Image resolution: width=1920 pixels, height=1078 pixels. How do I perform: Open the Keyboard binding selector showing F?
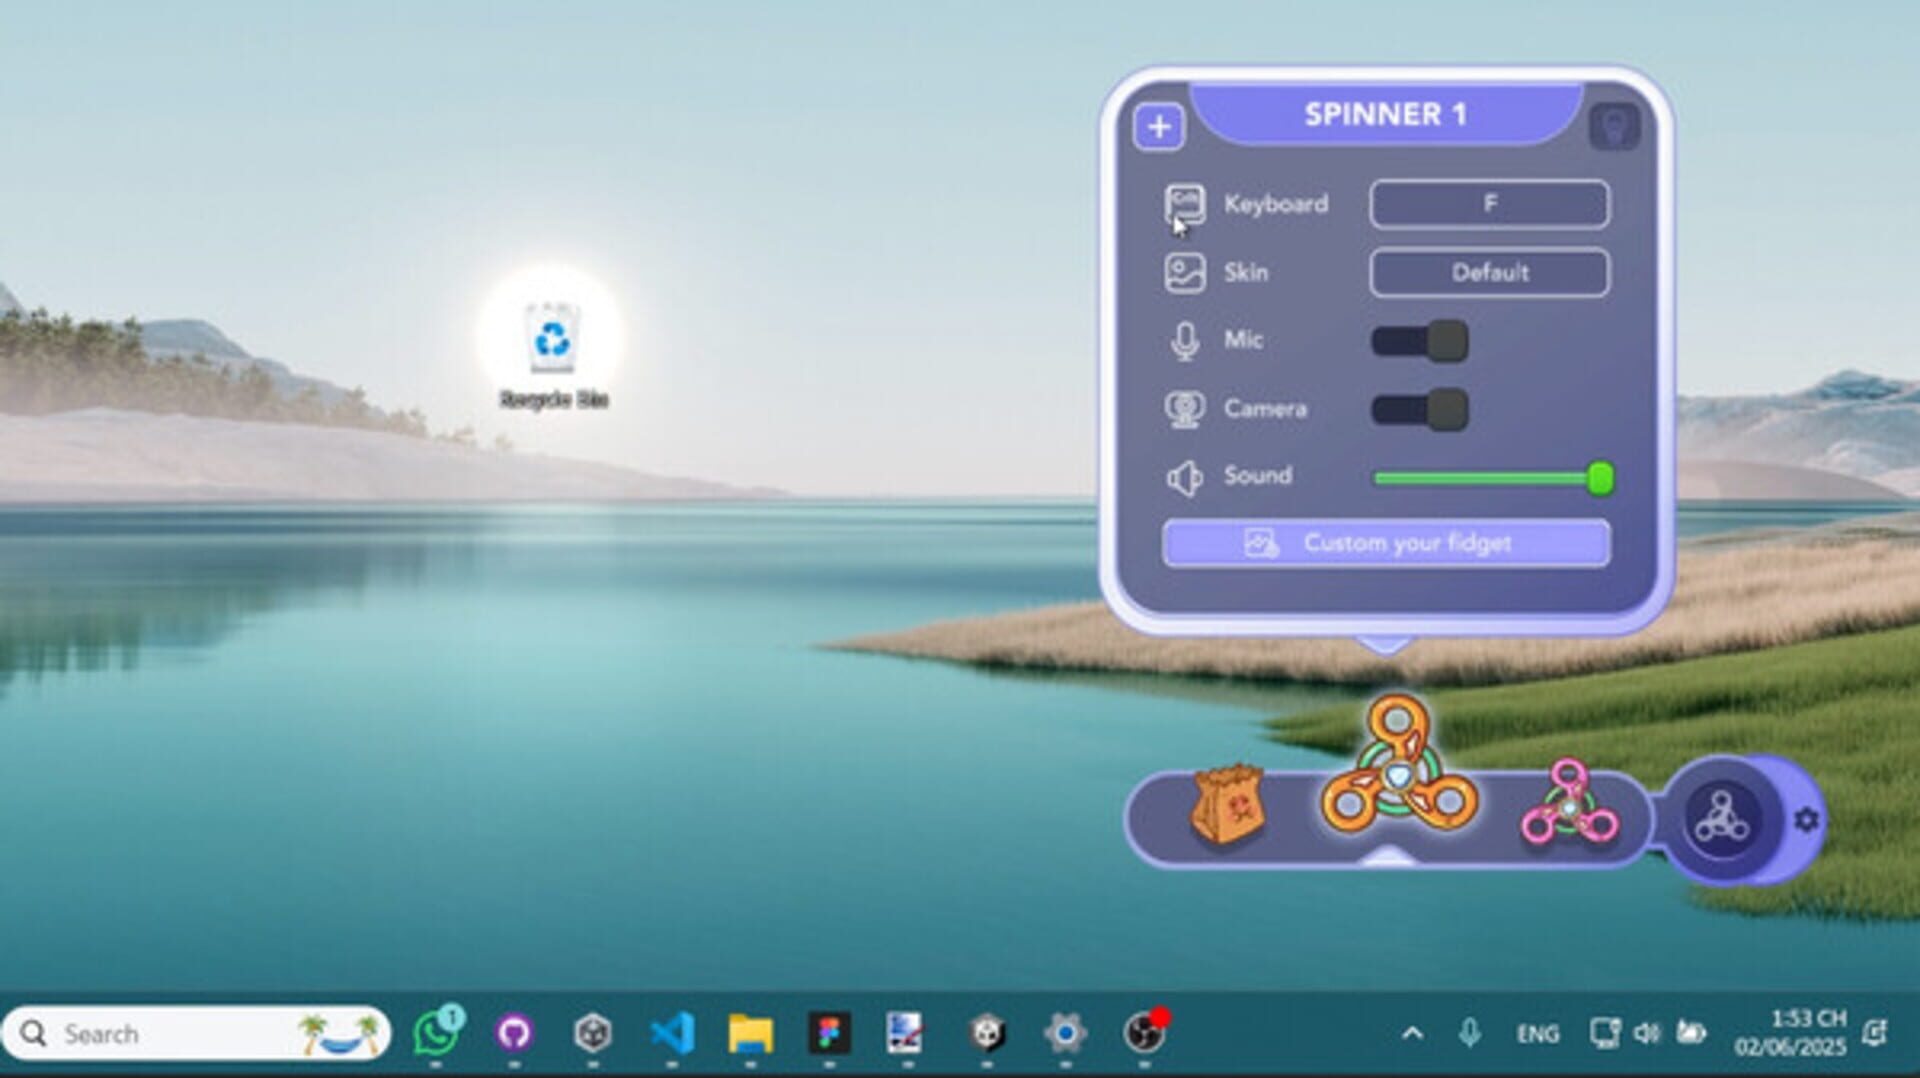(1489, 204)
